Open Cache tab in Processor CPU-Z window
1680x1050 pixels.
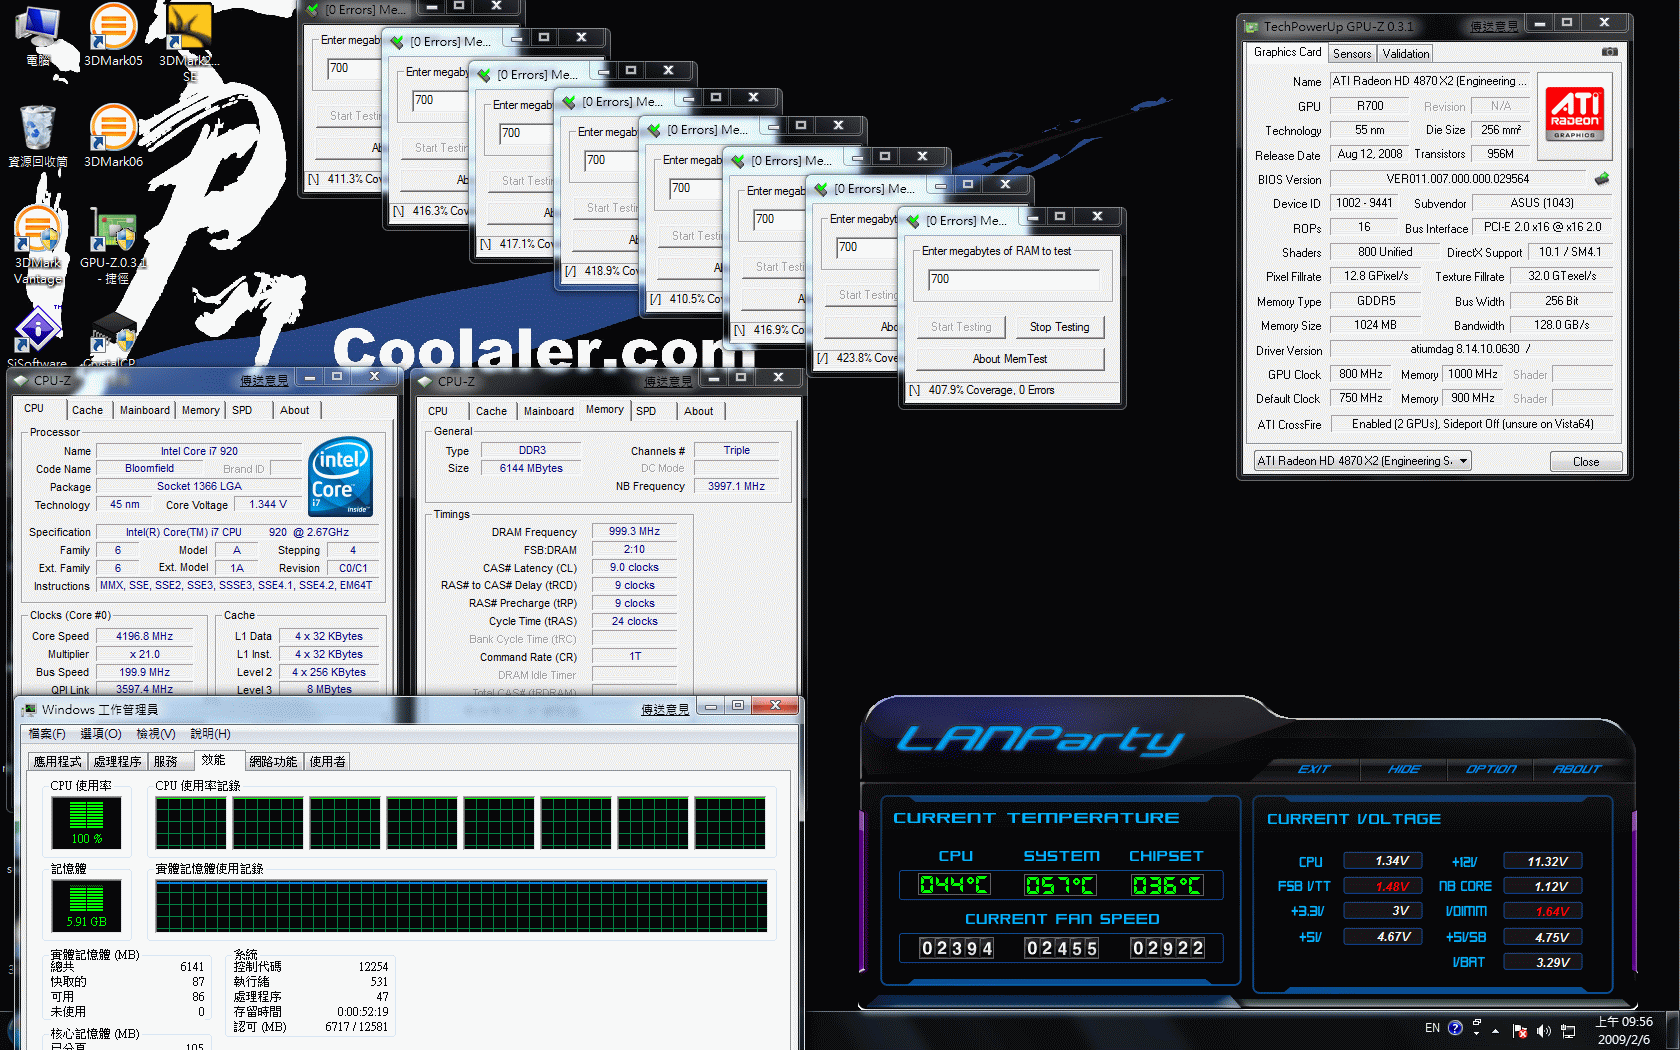tap(87, 410)
